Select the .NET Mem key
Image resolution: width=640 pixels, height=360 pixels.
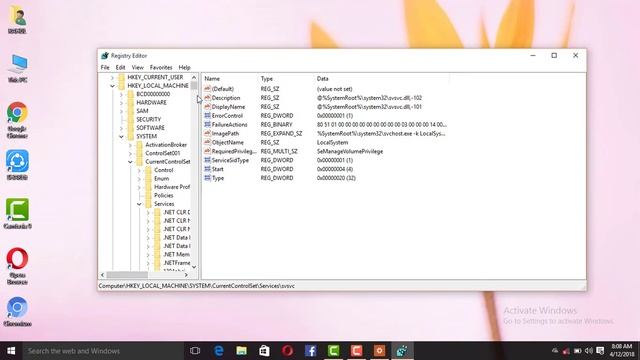coord(177,254)
